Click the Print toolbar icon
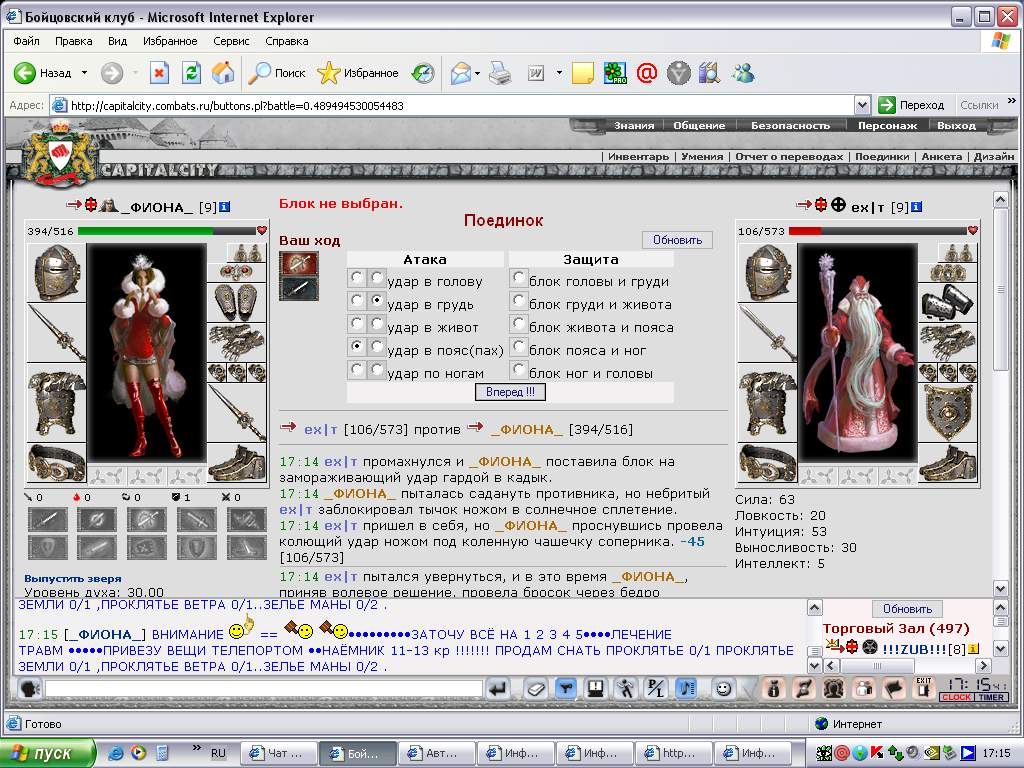The width and height of the screenshot is (1024, 768). point(500,73)
